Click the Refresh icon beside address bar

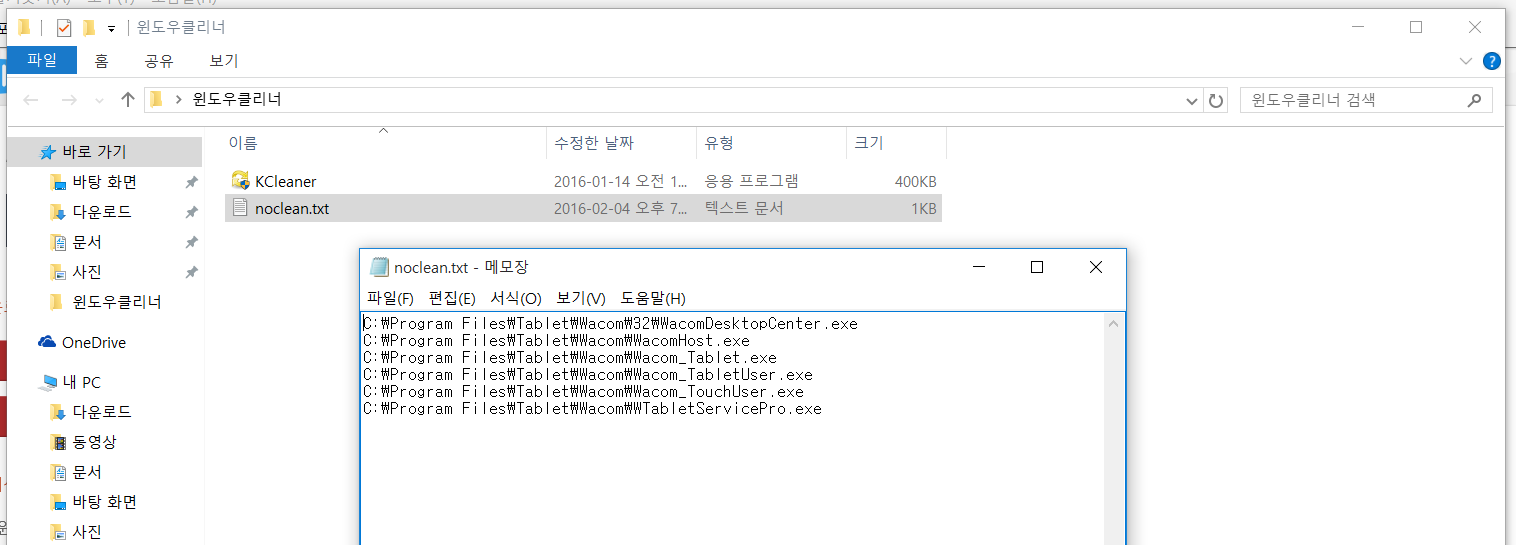1216,100
